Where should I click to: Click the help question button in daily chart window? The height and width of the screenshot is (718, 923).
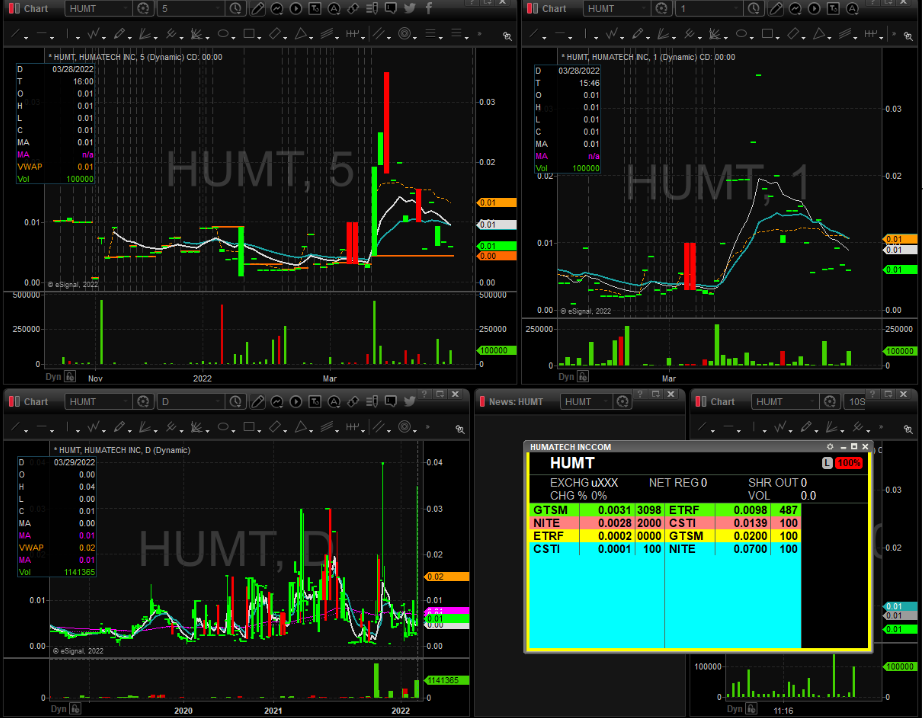click(x=423, y=394)
